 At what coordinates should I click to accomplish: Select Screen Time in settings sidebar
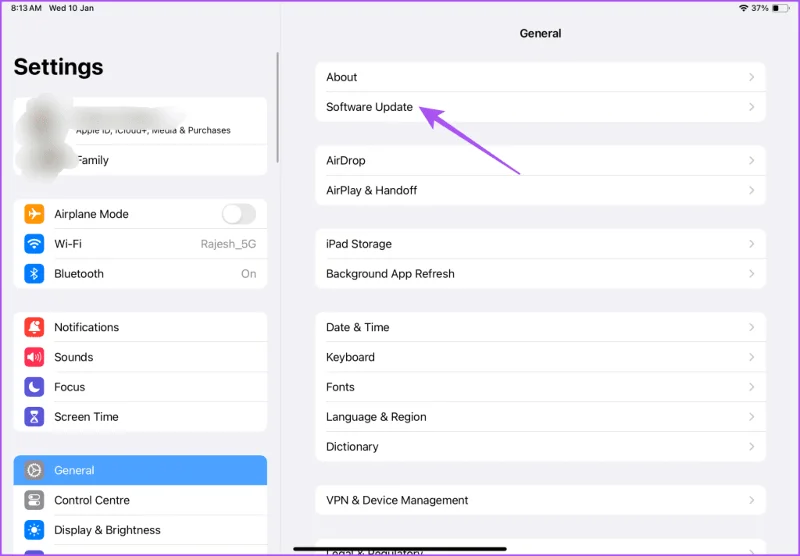[x=140, y=417]
